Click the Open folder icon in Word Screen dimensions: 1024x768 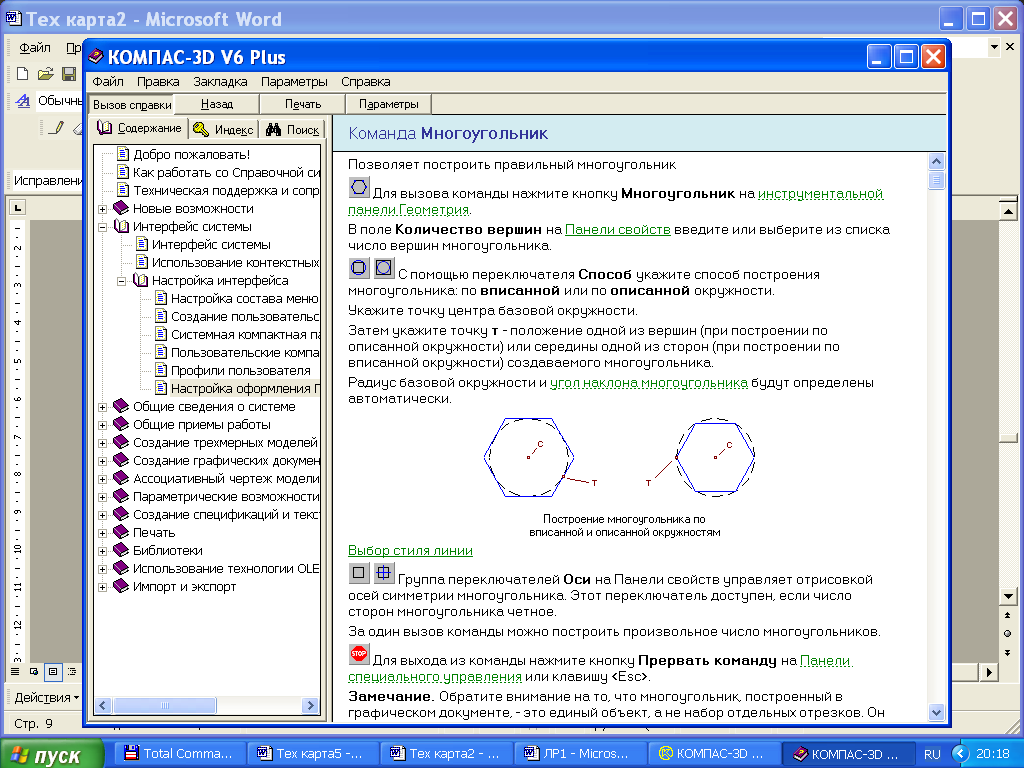45,74
